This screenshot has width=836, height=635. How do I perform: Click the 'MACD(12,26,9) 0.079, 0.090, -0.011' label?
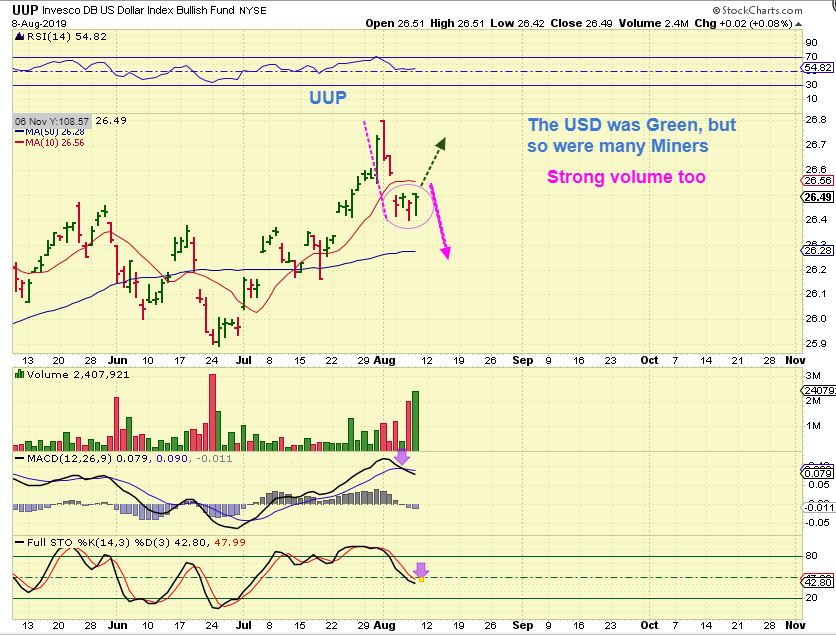click(x=130, y=459)
